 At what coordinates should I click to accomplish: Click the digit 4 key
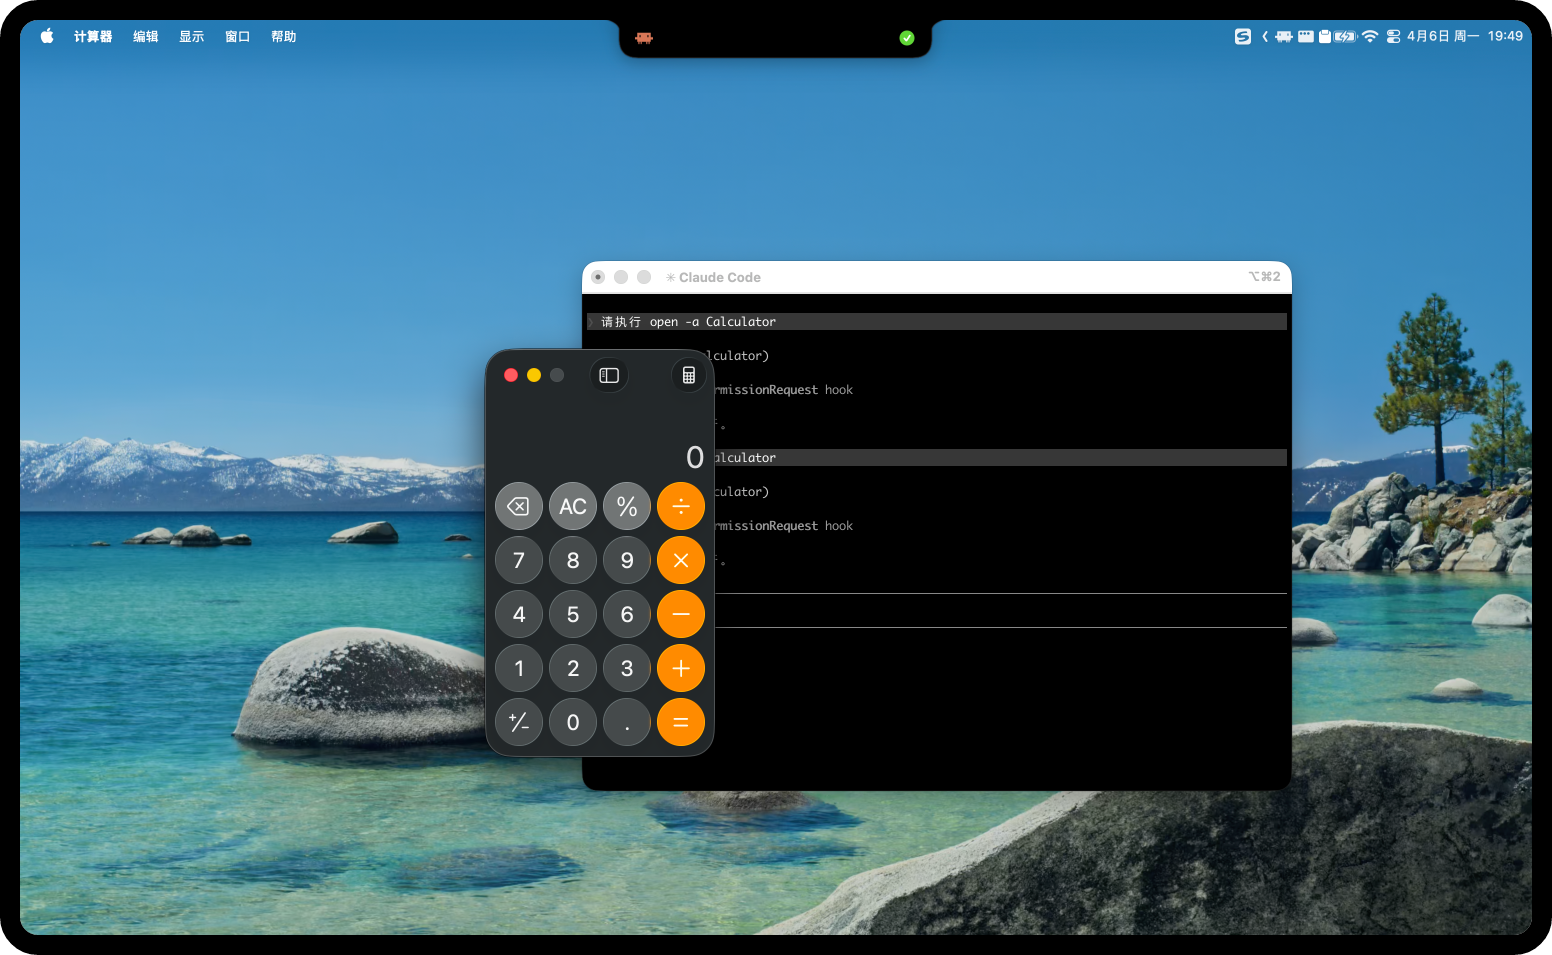click(519, 614)
